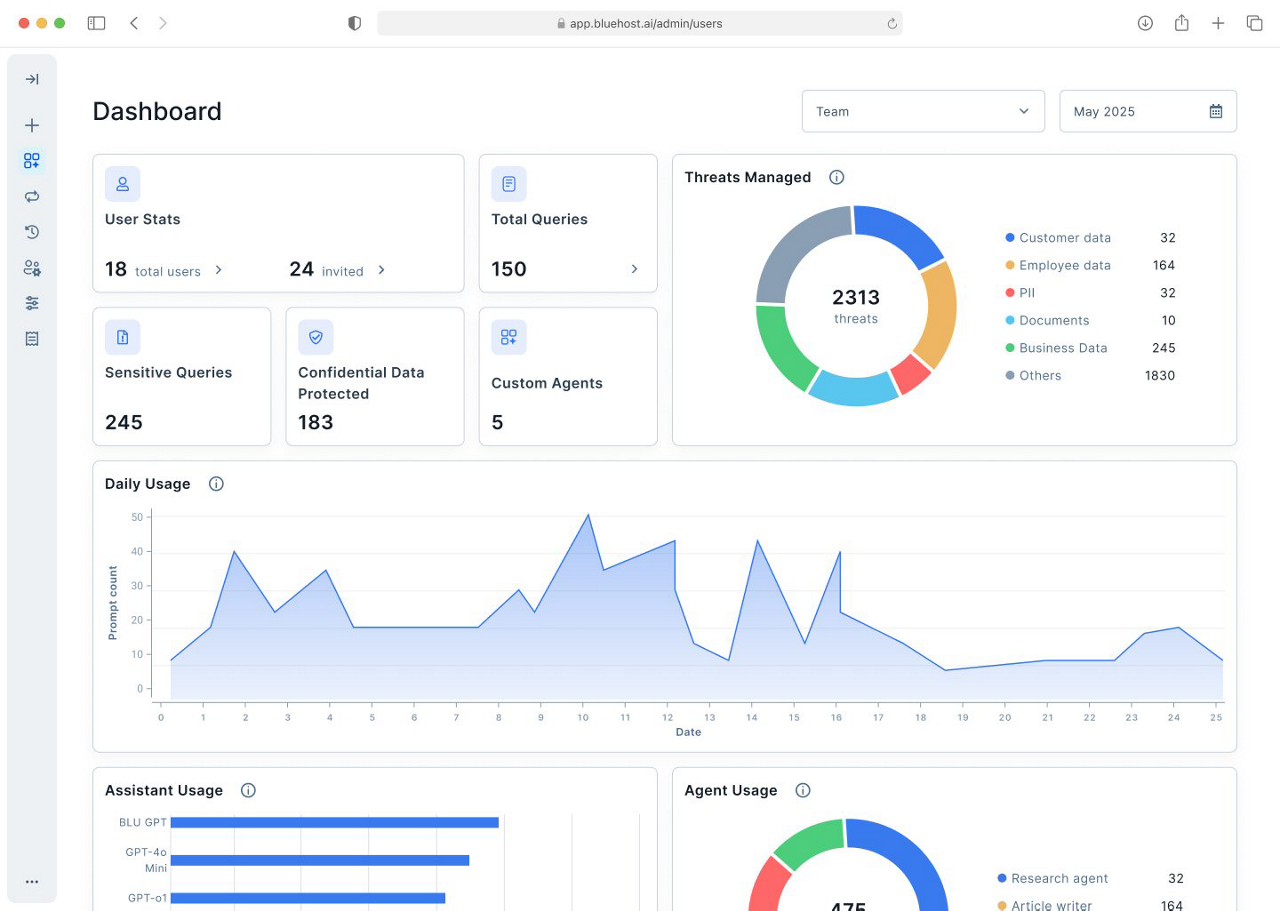The width and height of the screenshot is (1280, 911).
Task: Show info for Daily Usage
Action: 216,484
